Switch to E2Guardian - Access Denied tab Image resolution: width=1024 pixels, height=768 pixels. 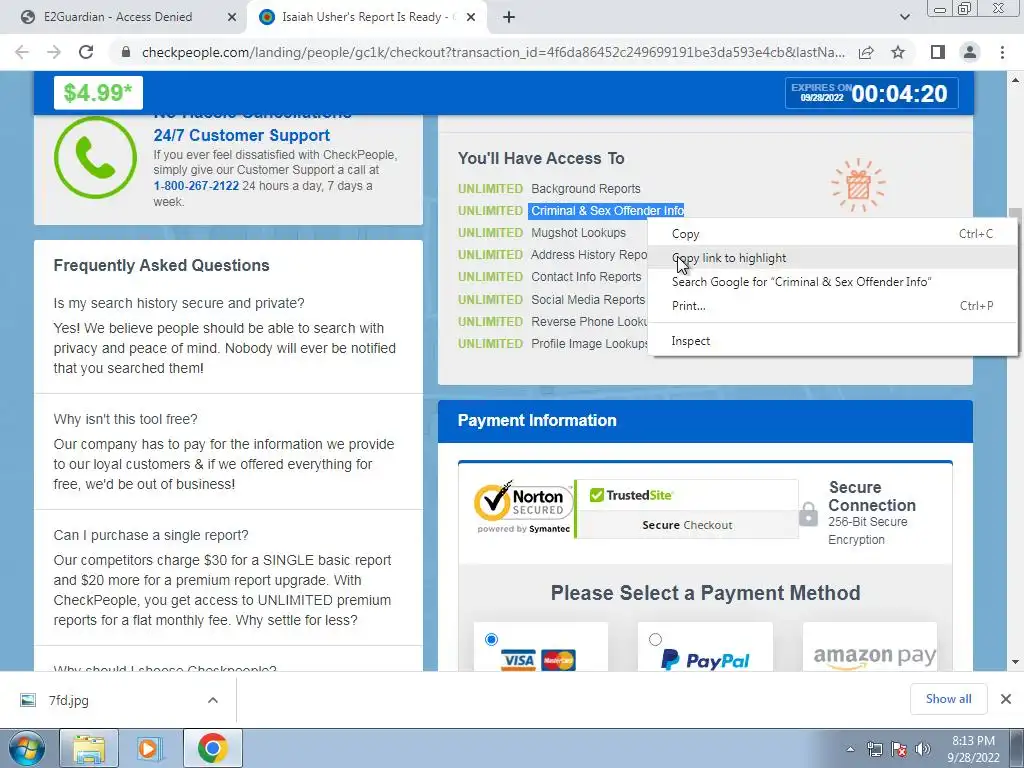pyautogui.click(x=118, y=17)
